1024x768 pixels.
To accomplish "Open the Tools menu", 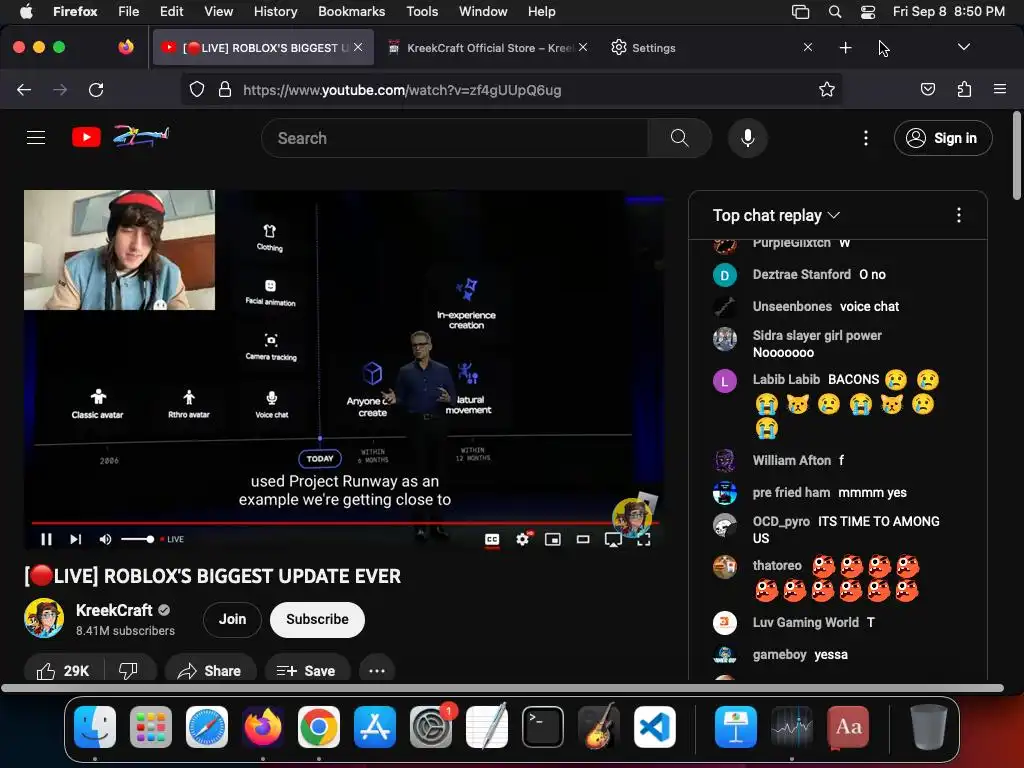I will click(422, 12).
